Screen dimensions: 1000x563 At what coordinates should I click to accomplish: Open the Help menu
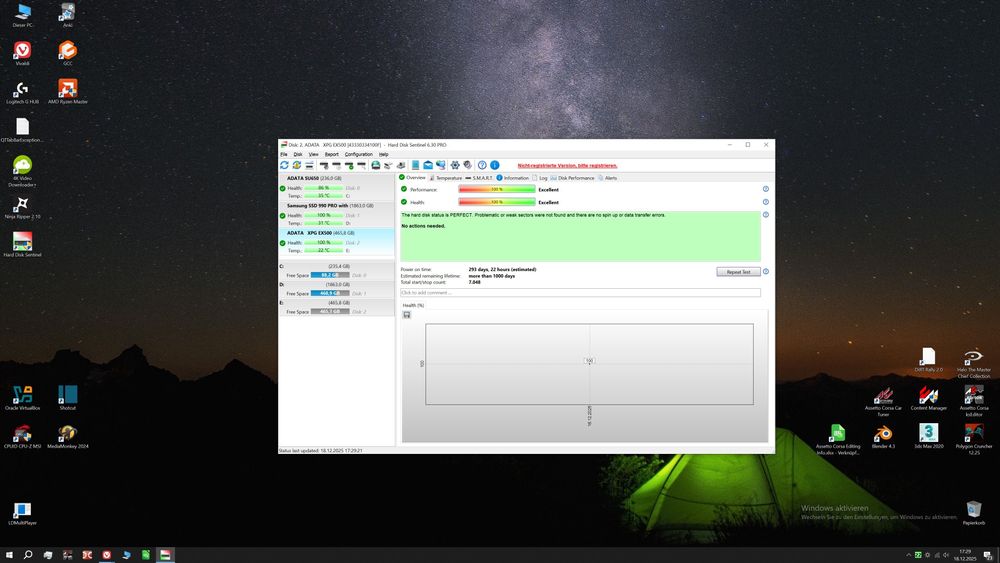(x=383, y=154)
